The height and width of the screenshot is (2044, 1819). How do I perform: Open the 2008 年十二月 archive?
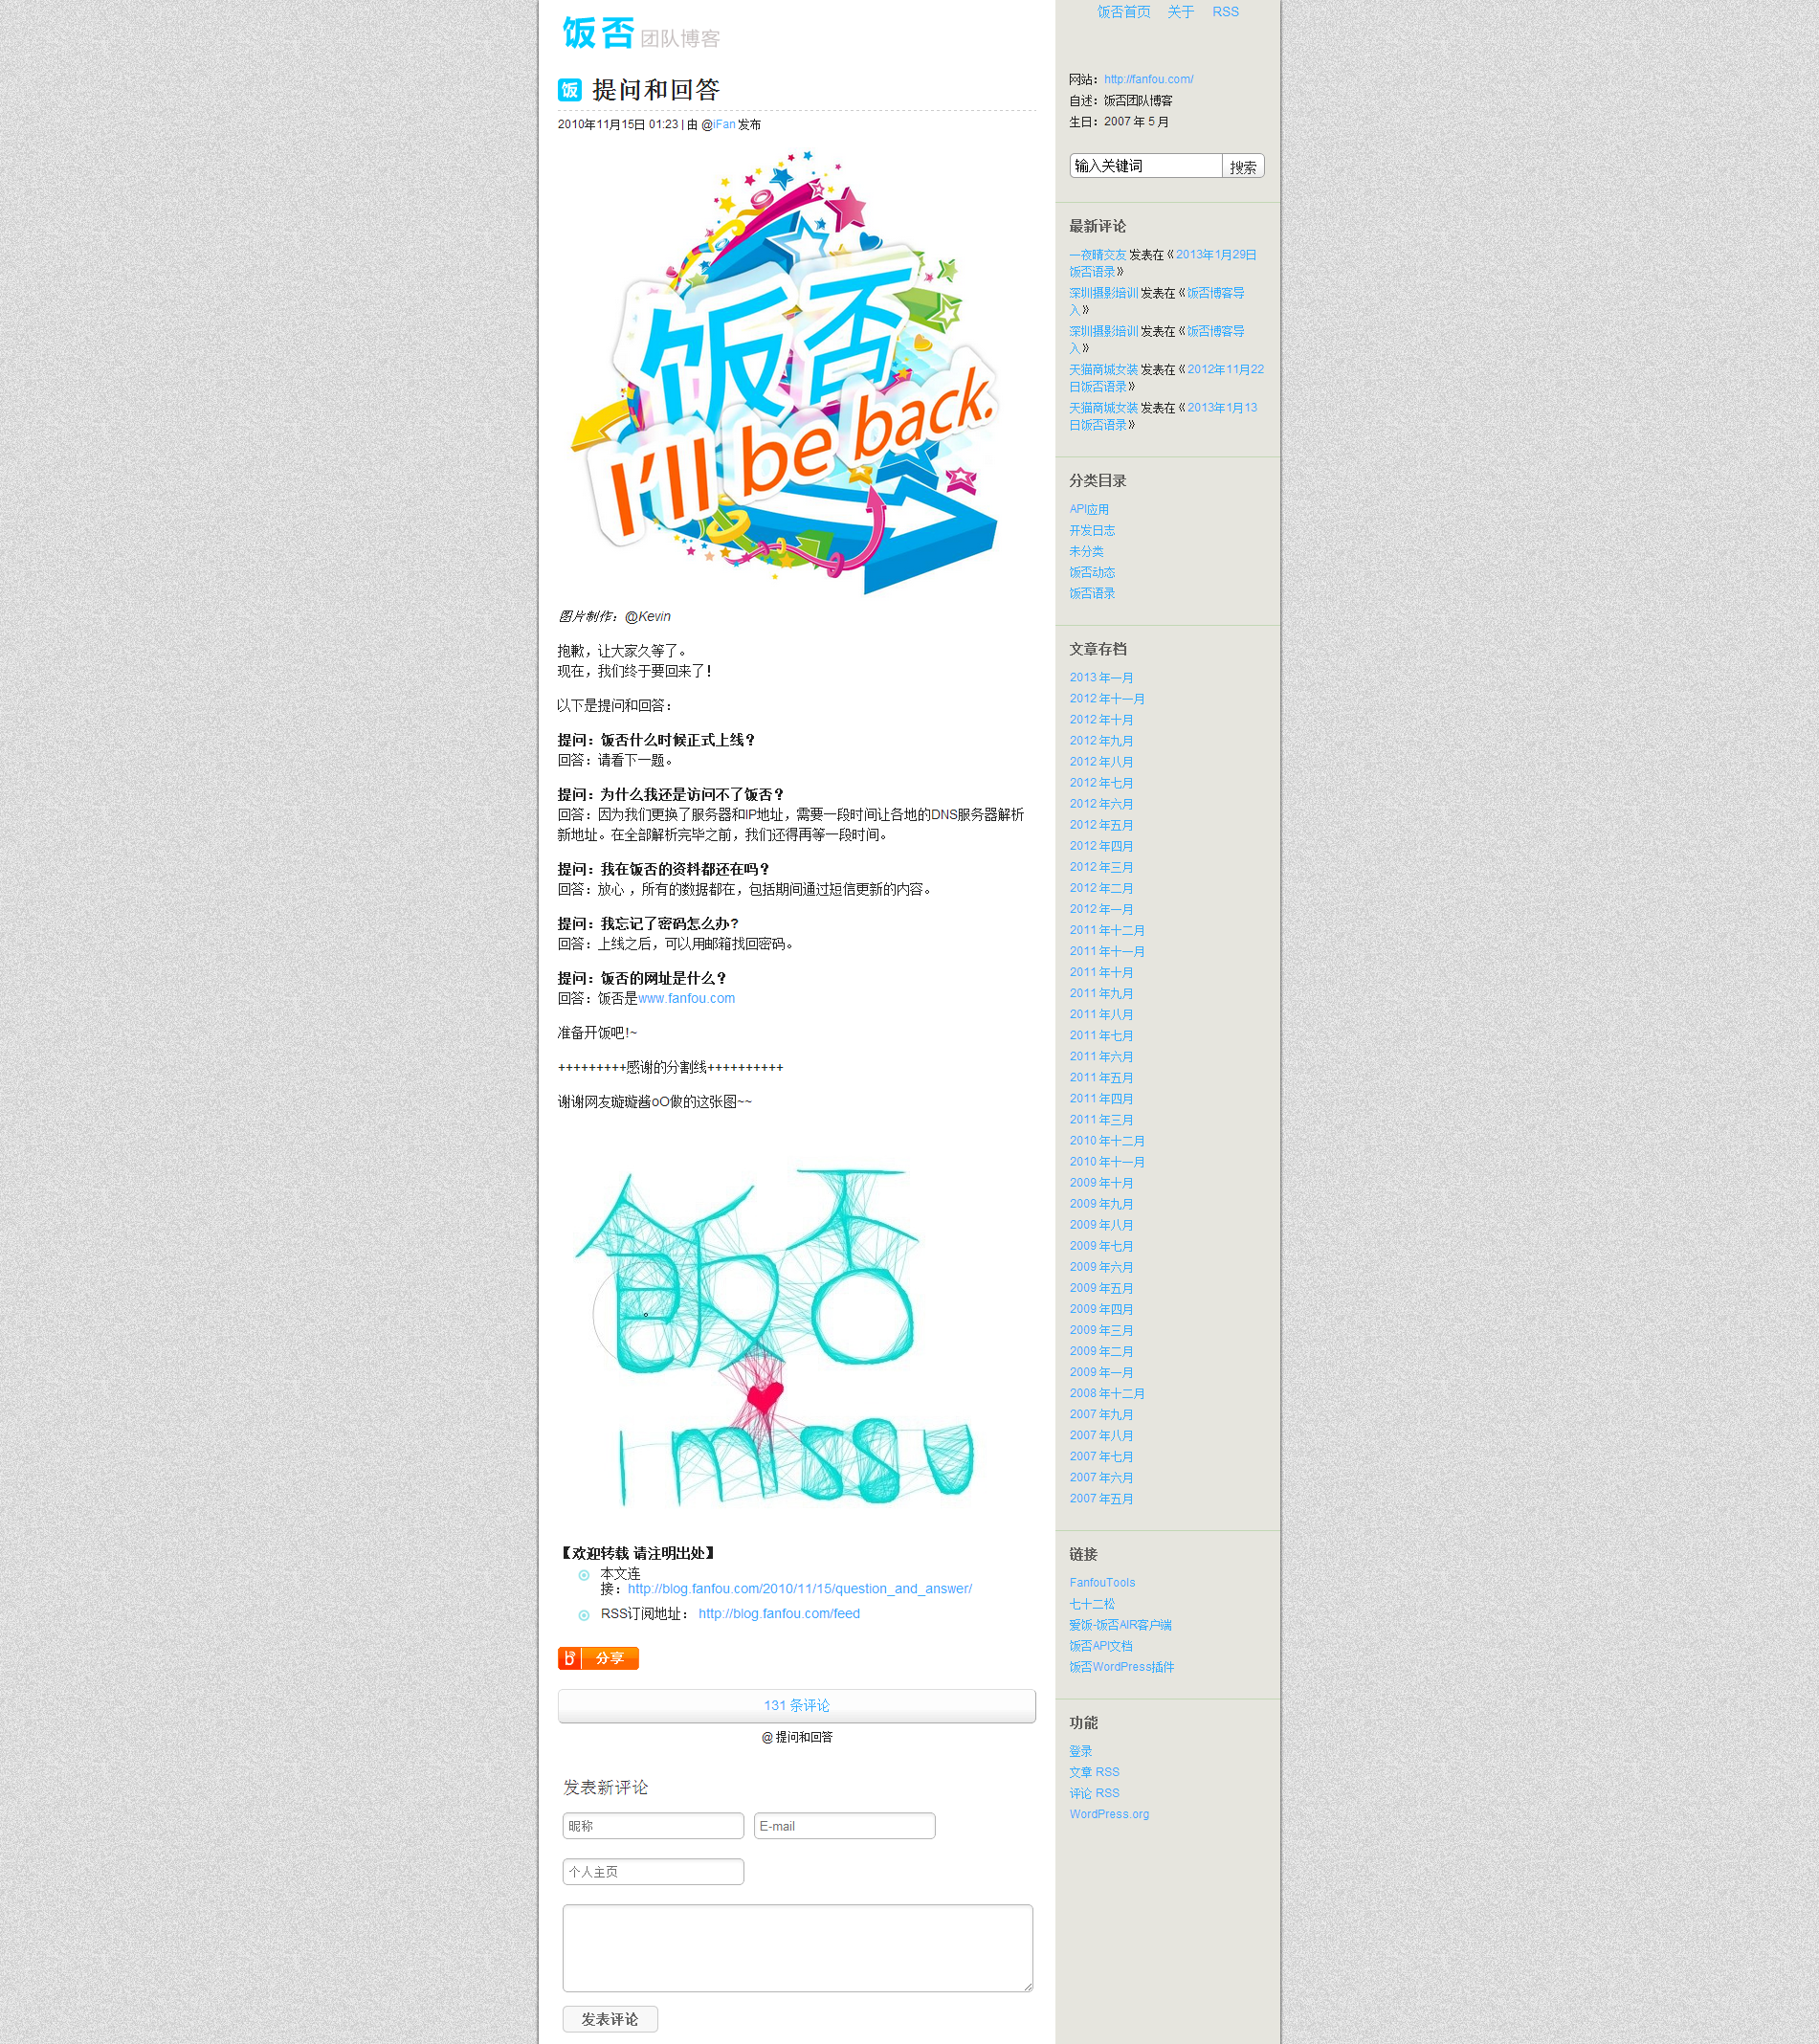(1107, 1392)
